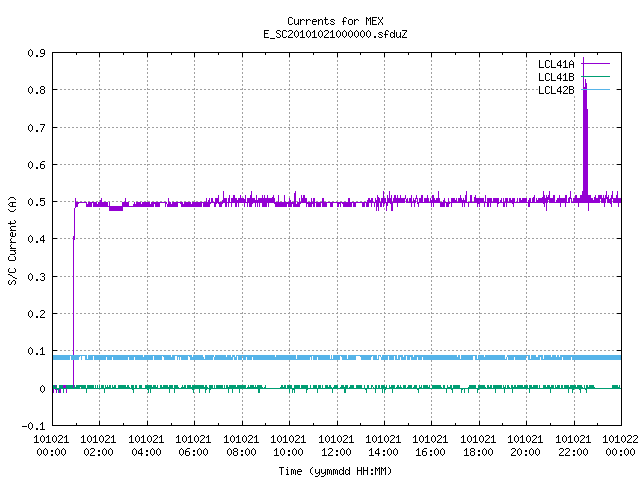This screenshot has height=480, width=640.
Task: Click the 101021 08:00 time tick label
Action: (x=241, y=446)
